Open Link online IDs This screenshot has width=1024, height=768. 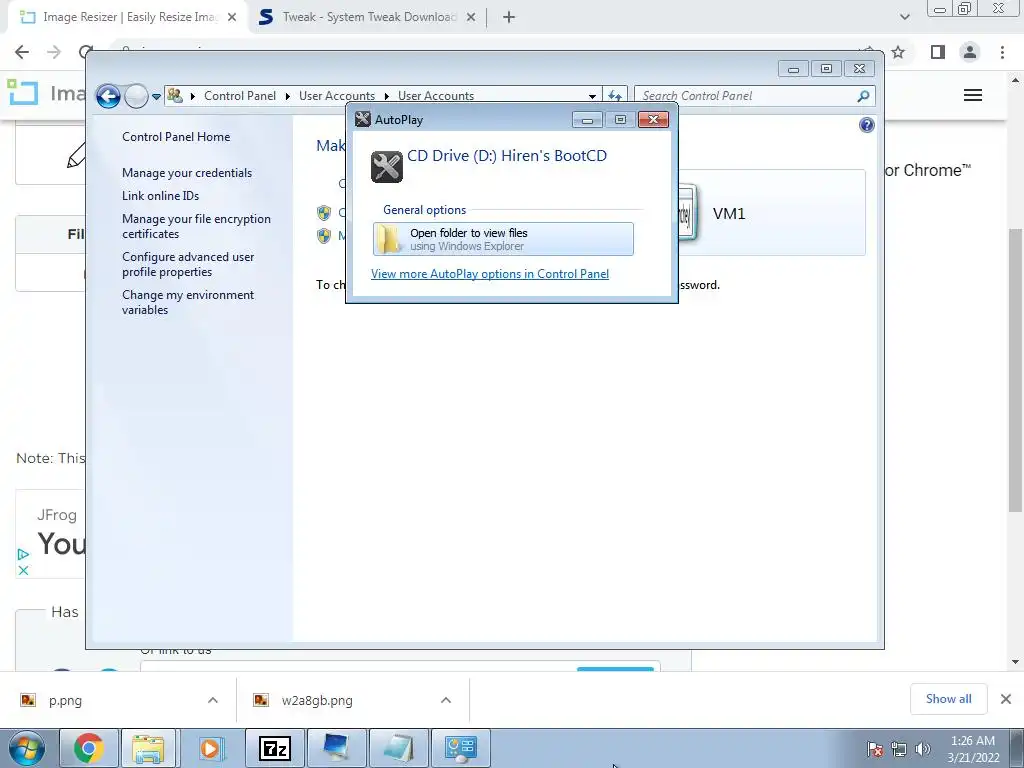[x=160, y=195]
